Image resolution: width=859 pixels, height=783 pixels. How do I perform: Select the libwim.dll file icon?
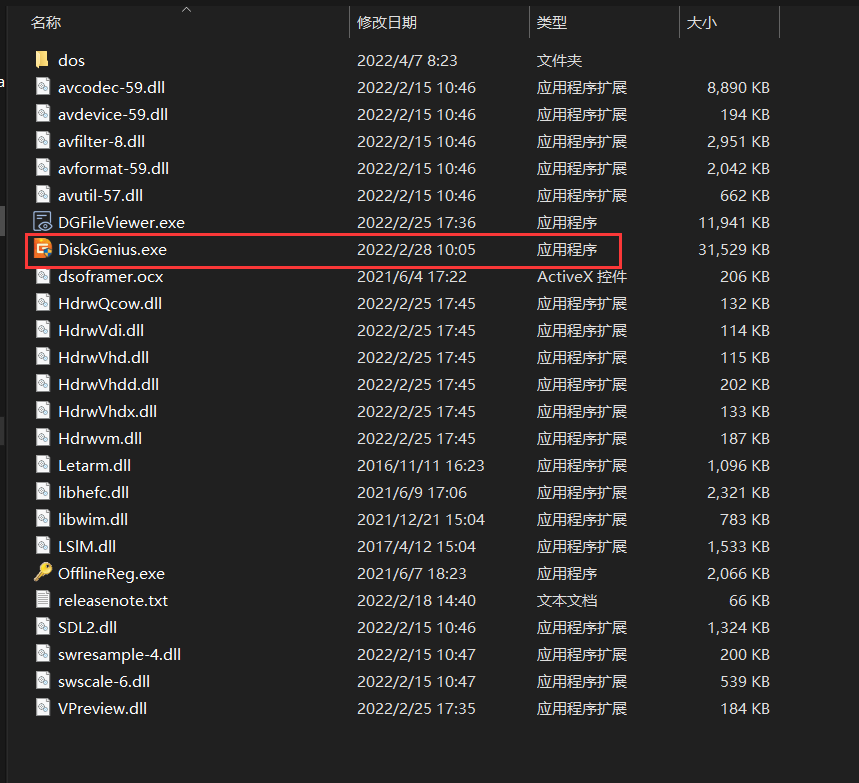tap(43, 519)
